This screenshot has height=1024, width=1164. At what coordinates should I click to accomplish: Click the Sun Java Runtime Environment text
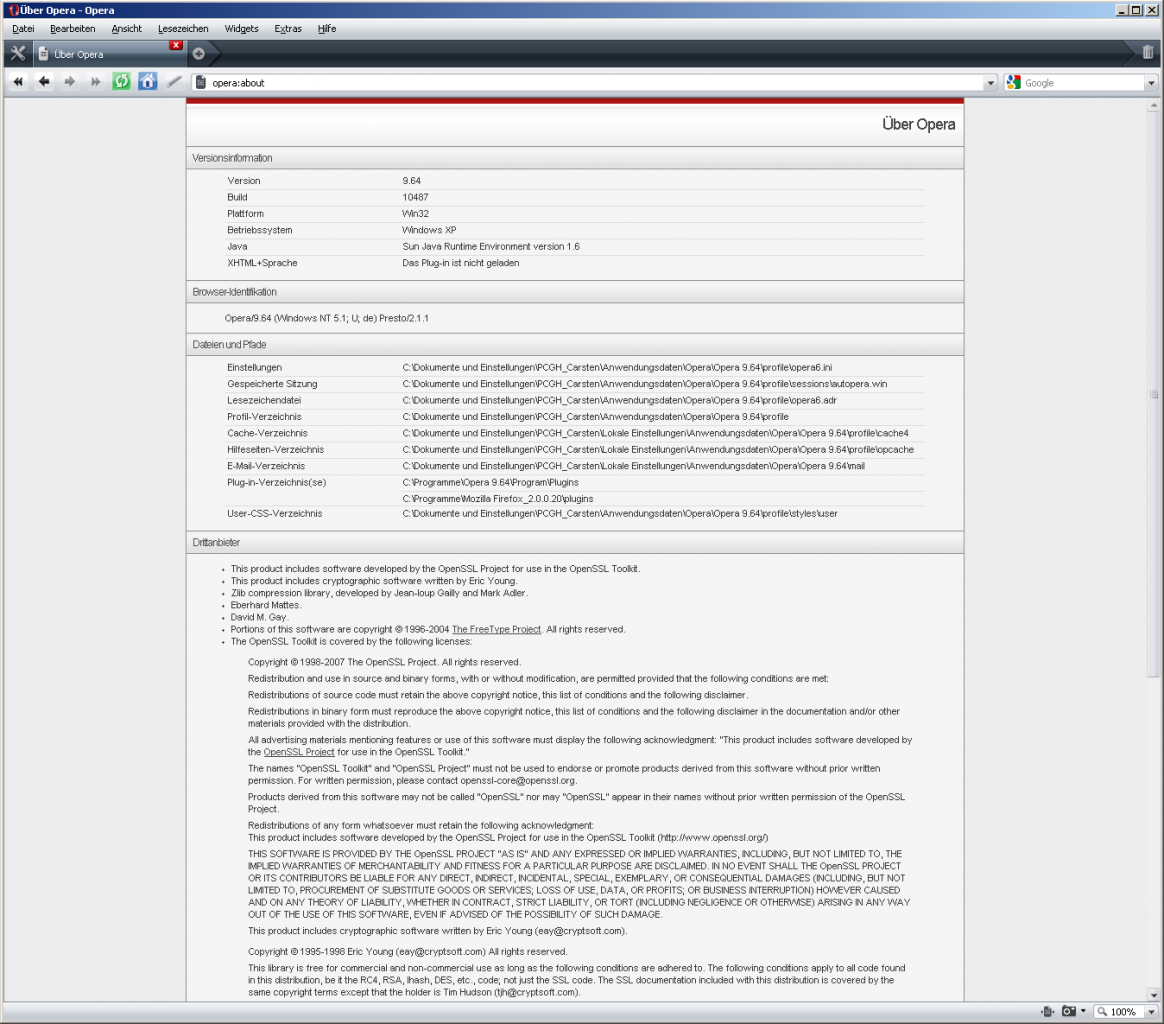point(491,246)
